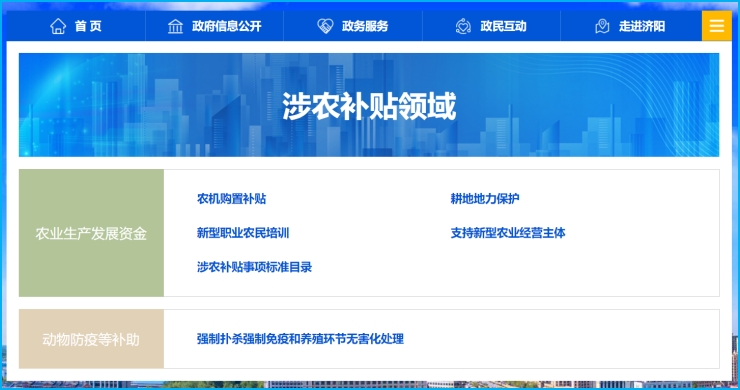
Task: Click the government building icon
Action: (x=175, y=26)
